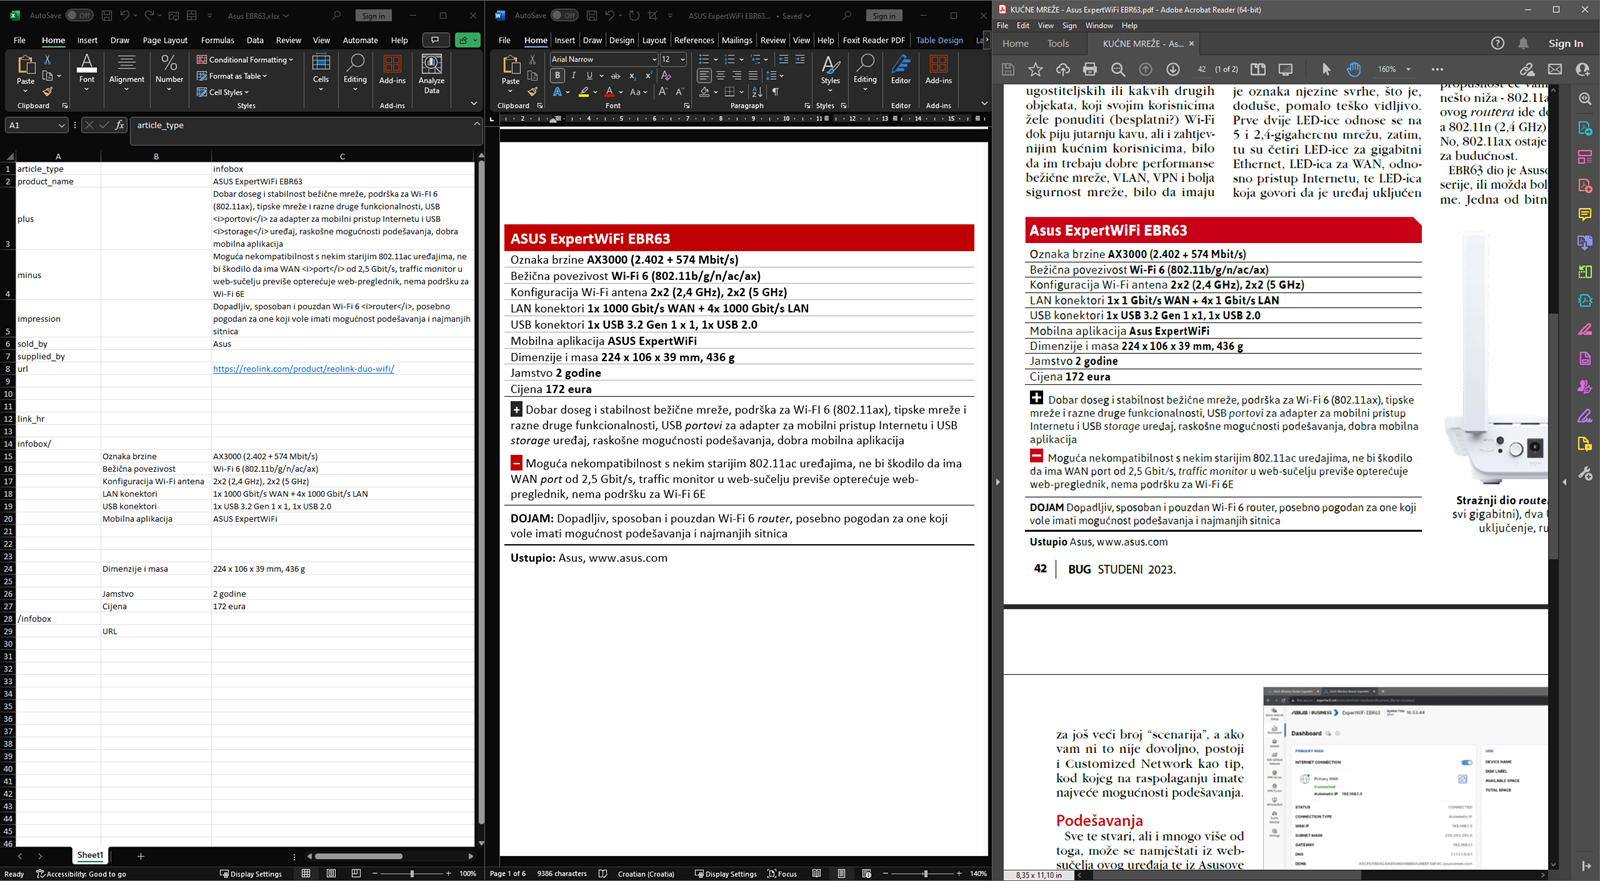Go to next page in Acrobat
The image size is (1600, 881).
(x=1173, y=69)
